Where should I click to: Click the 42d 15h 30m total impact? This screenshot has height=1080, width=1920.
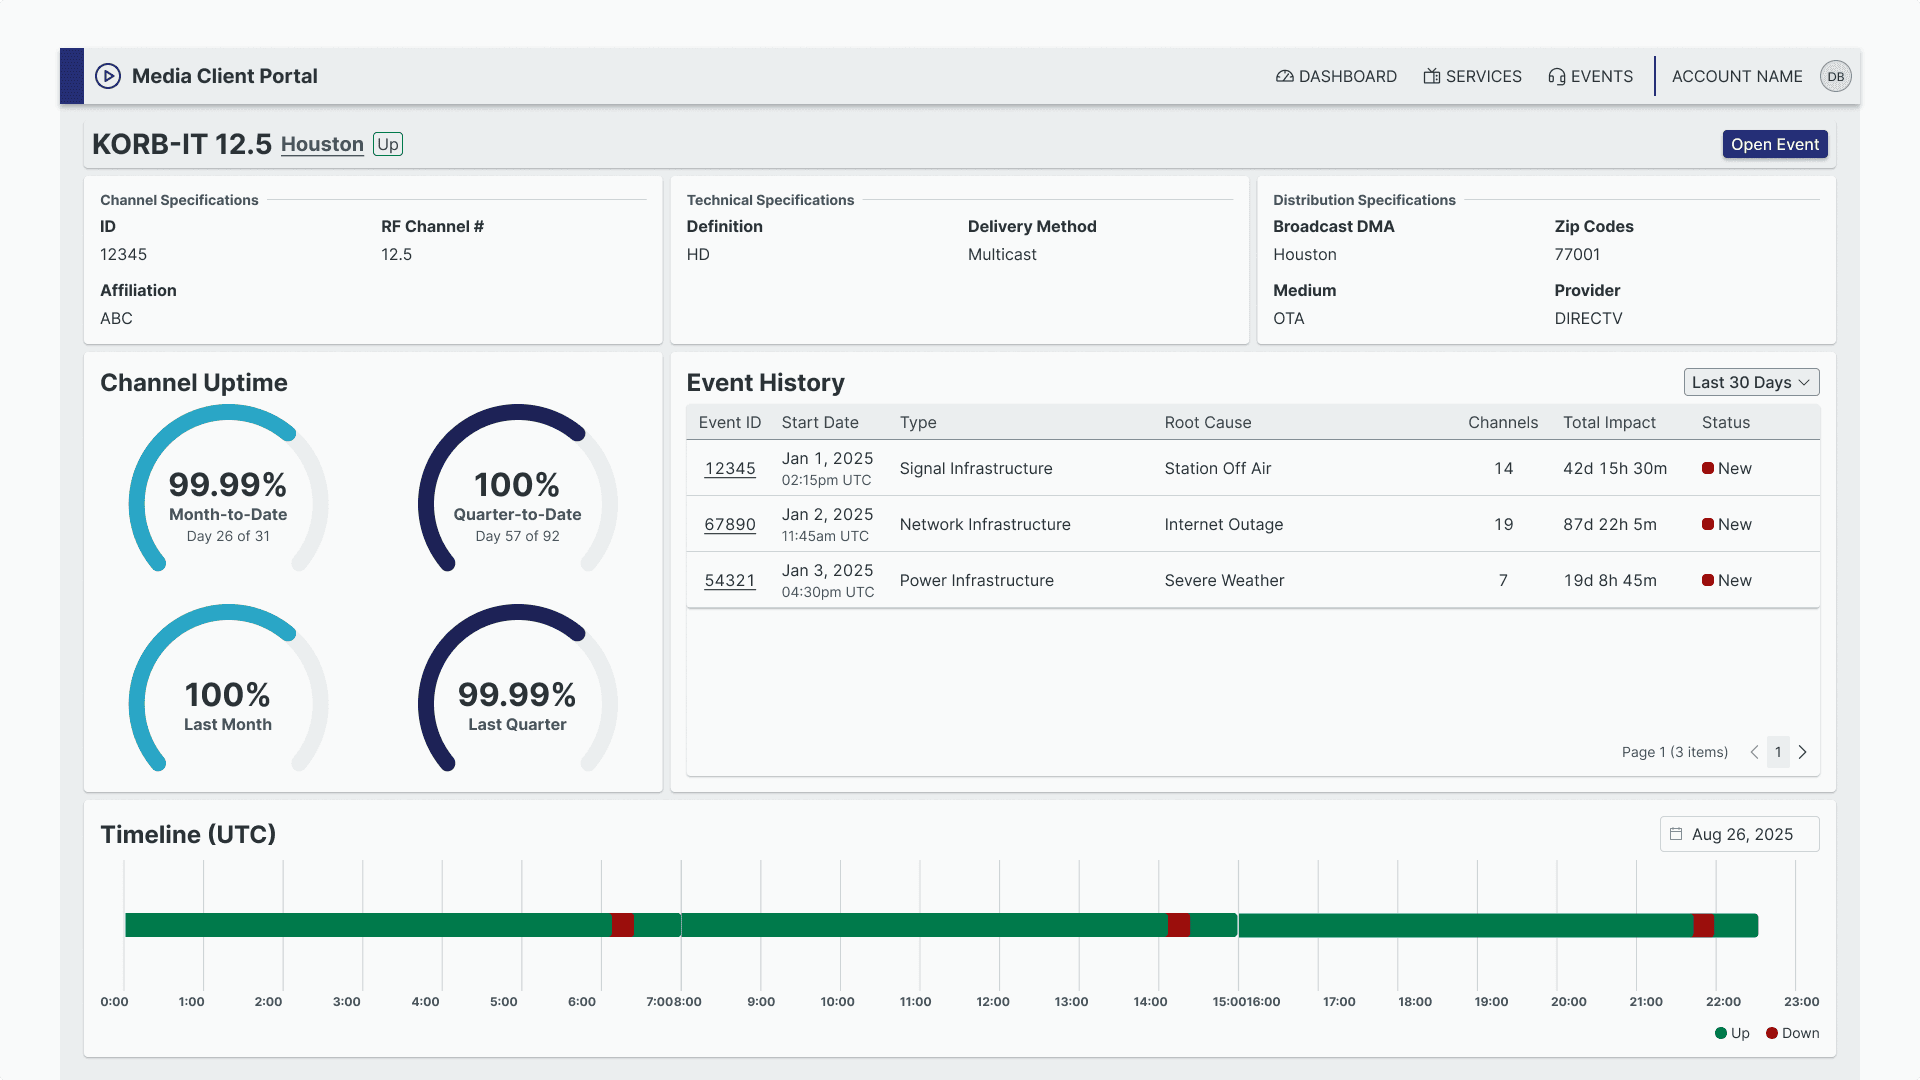1615,468
